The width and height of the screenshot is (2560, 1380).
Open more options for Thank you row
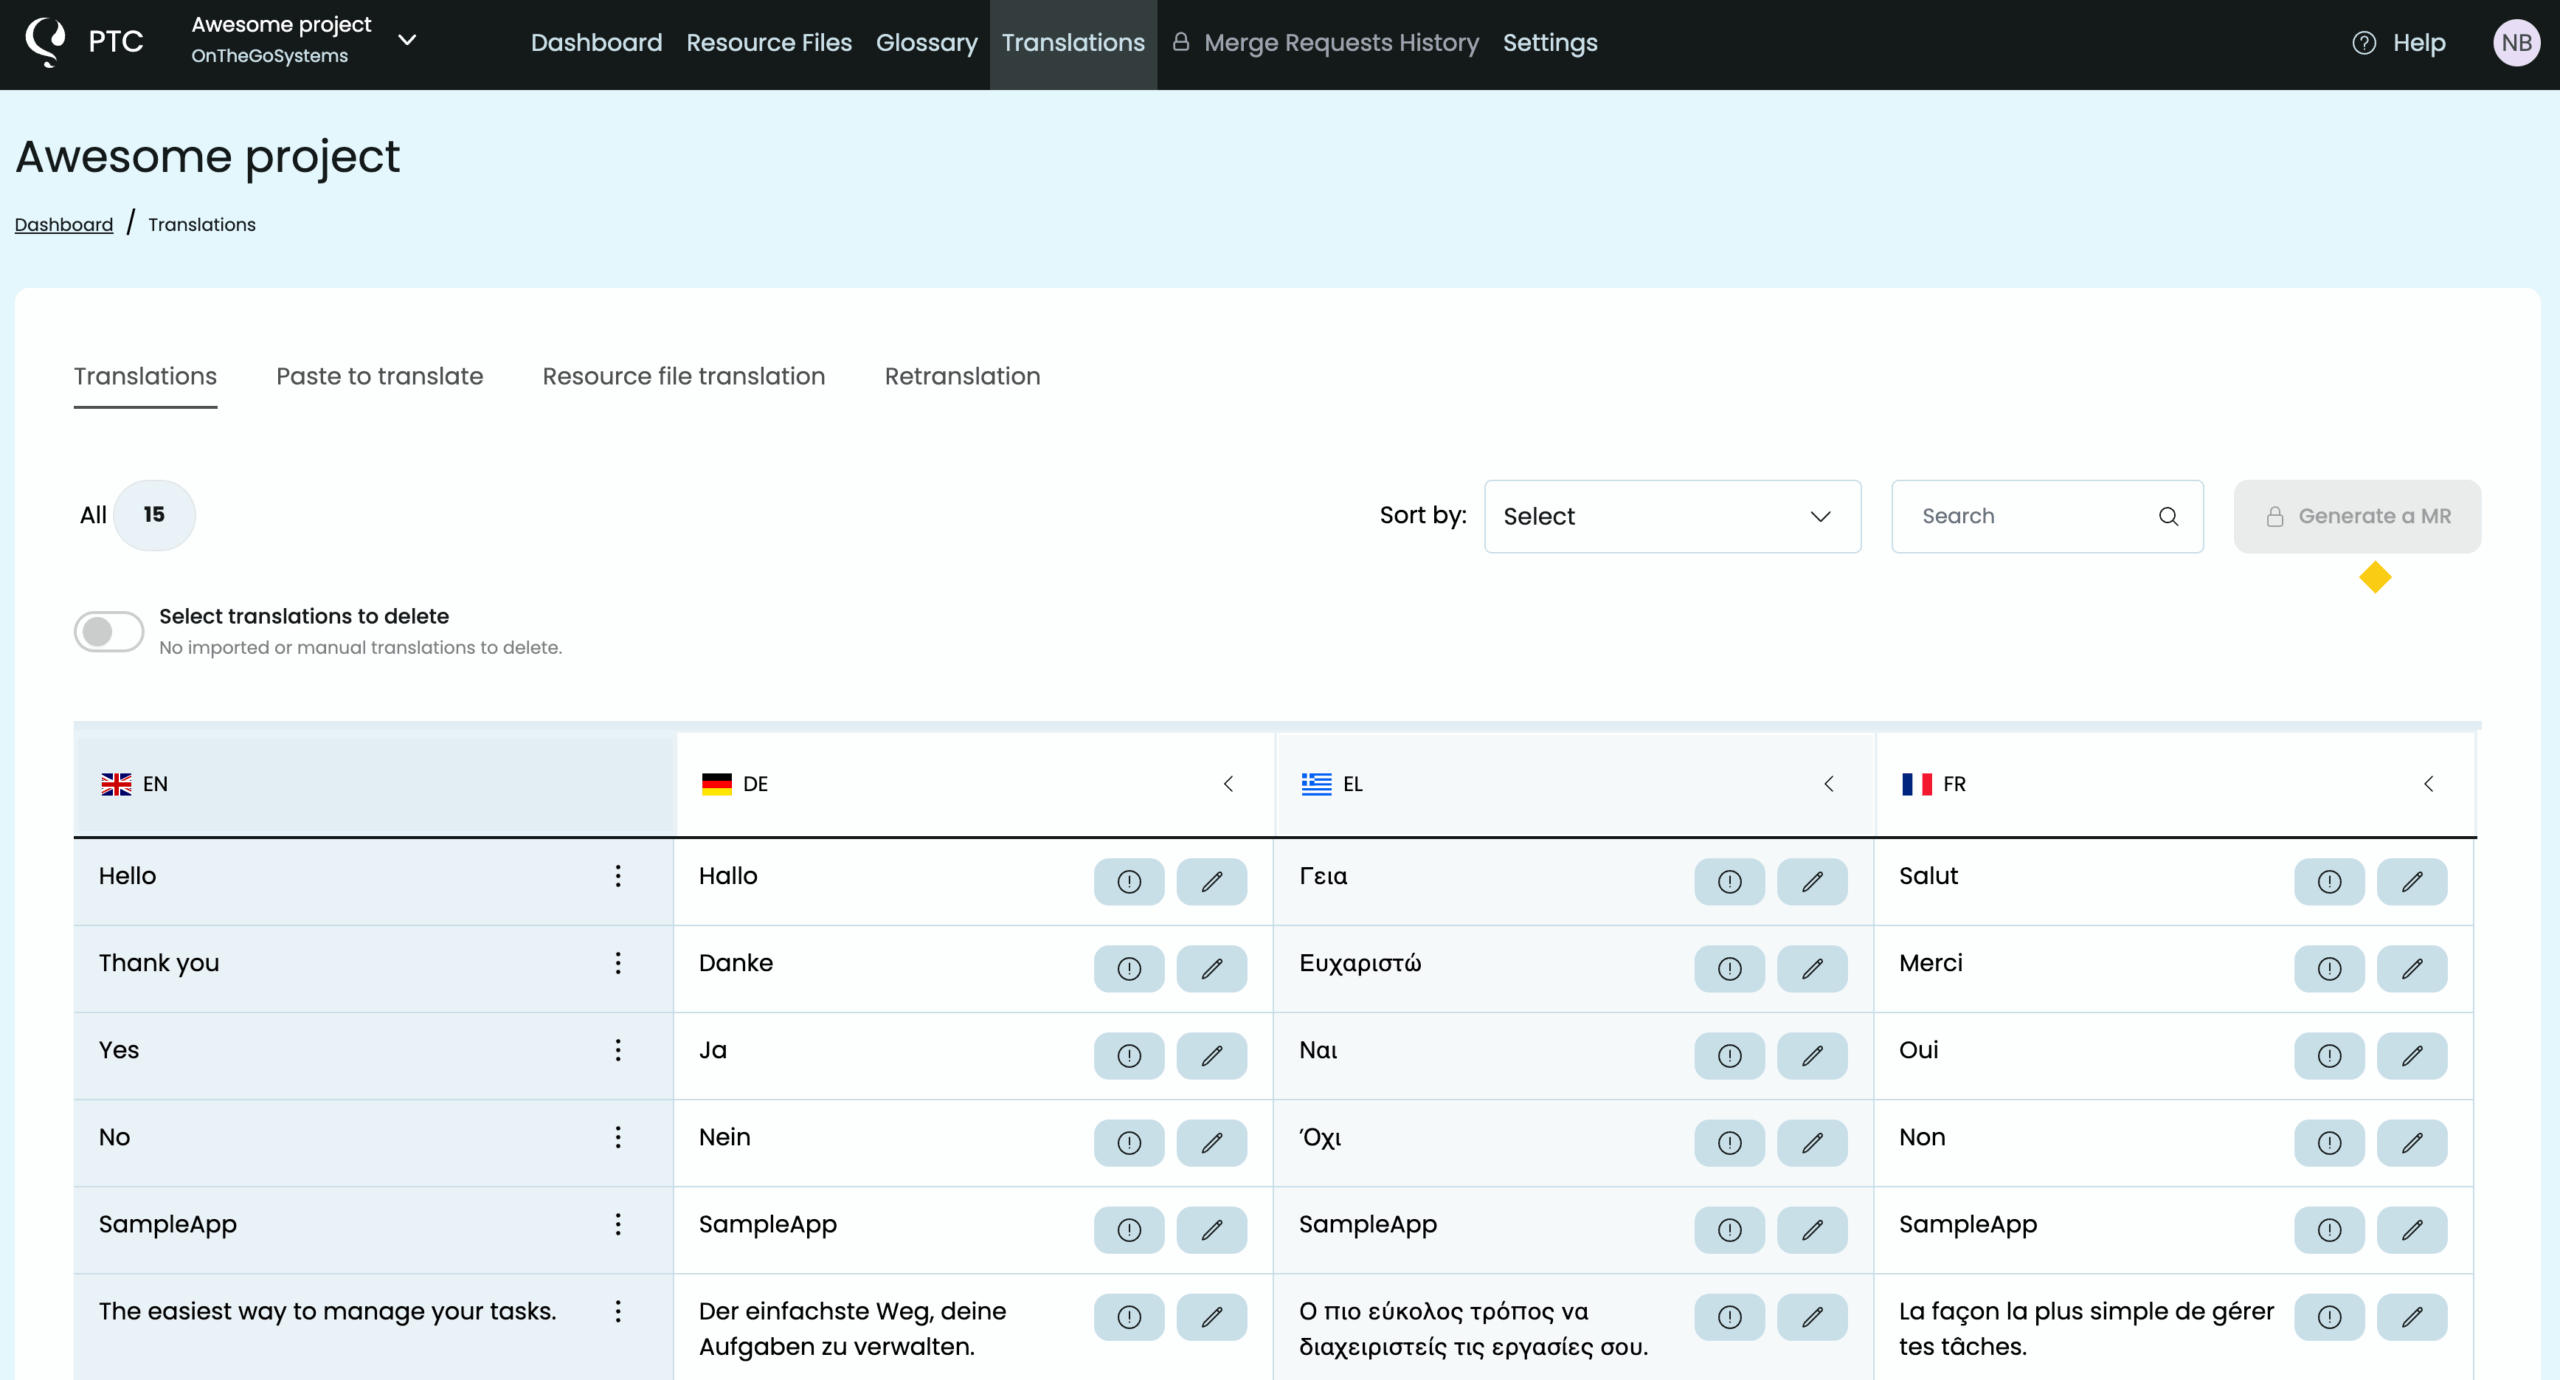pyautogui.click(x=618, y=963)
